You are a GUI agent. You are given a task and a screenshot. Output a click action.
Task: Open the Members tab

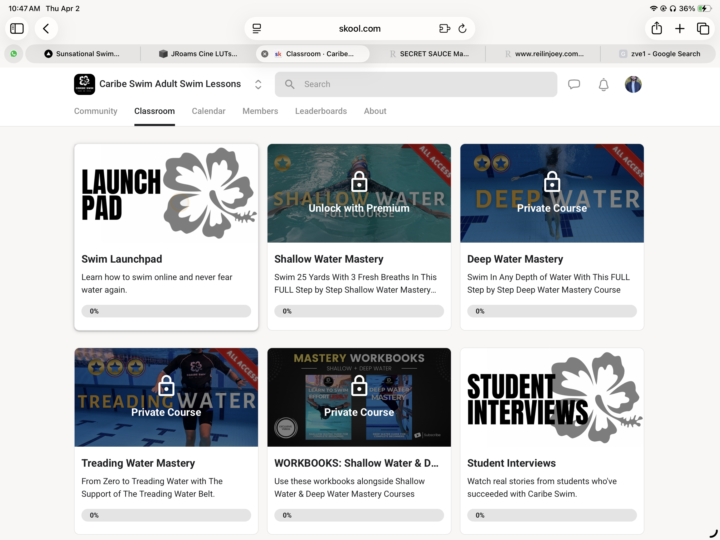[x=260, y=111]
